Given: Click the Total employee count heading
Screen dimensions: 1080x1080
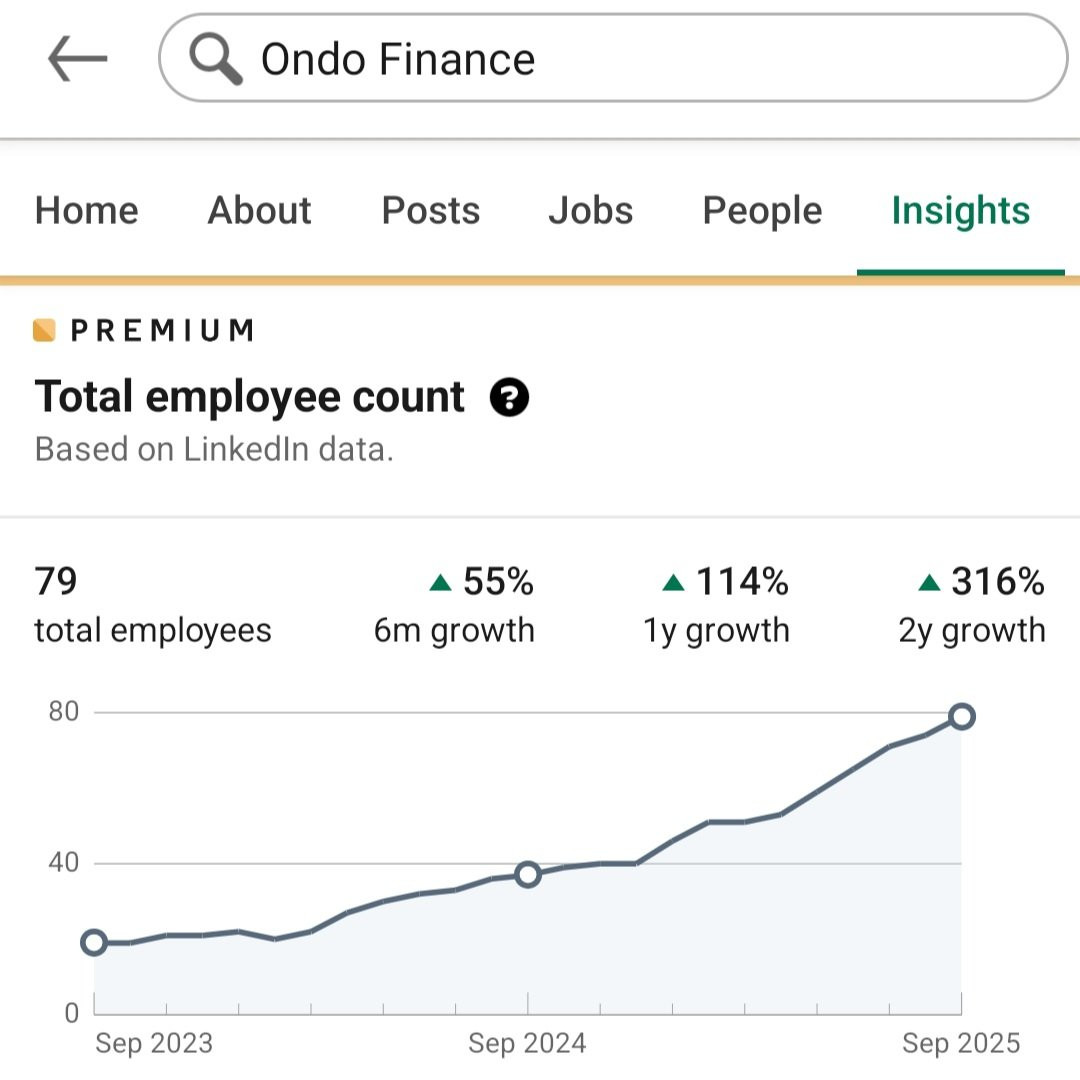Looking at the screenshot, I should pos(250,397).
